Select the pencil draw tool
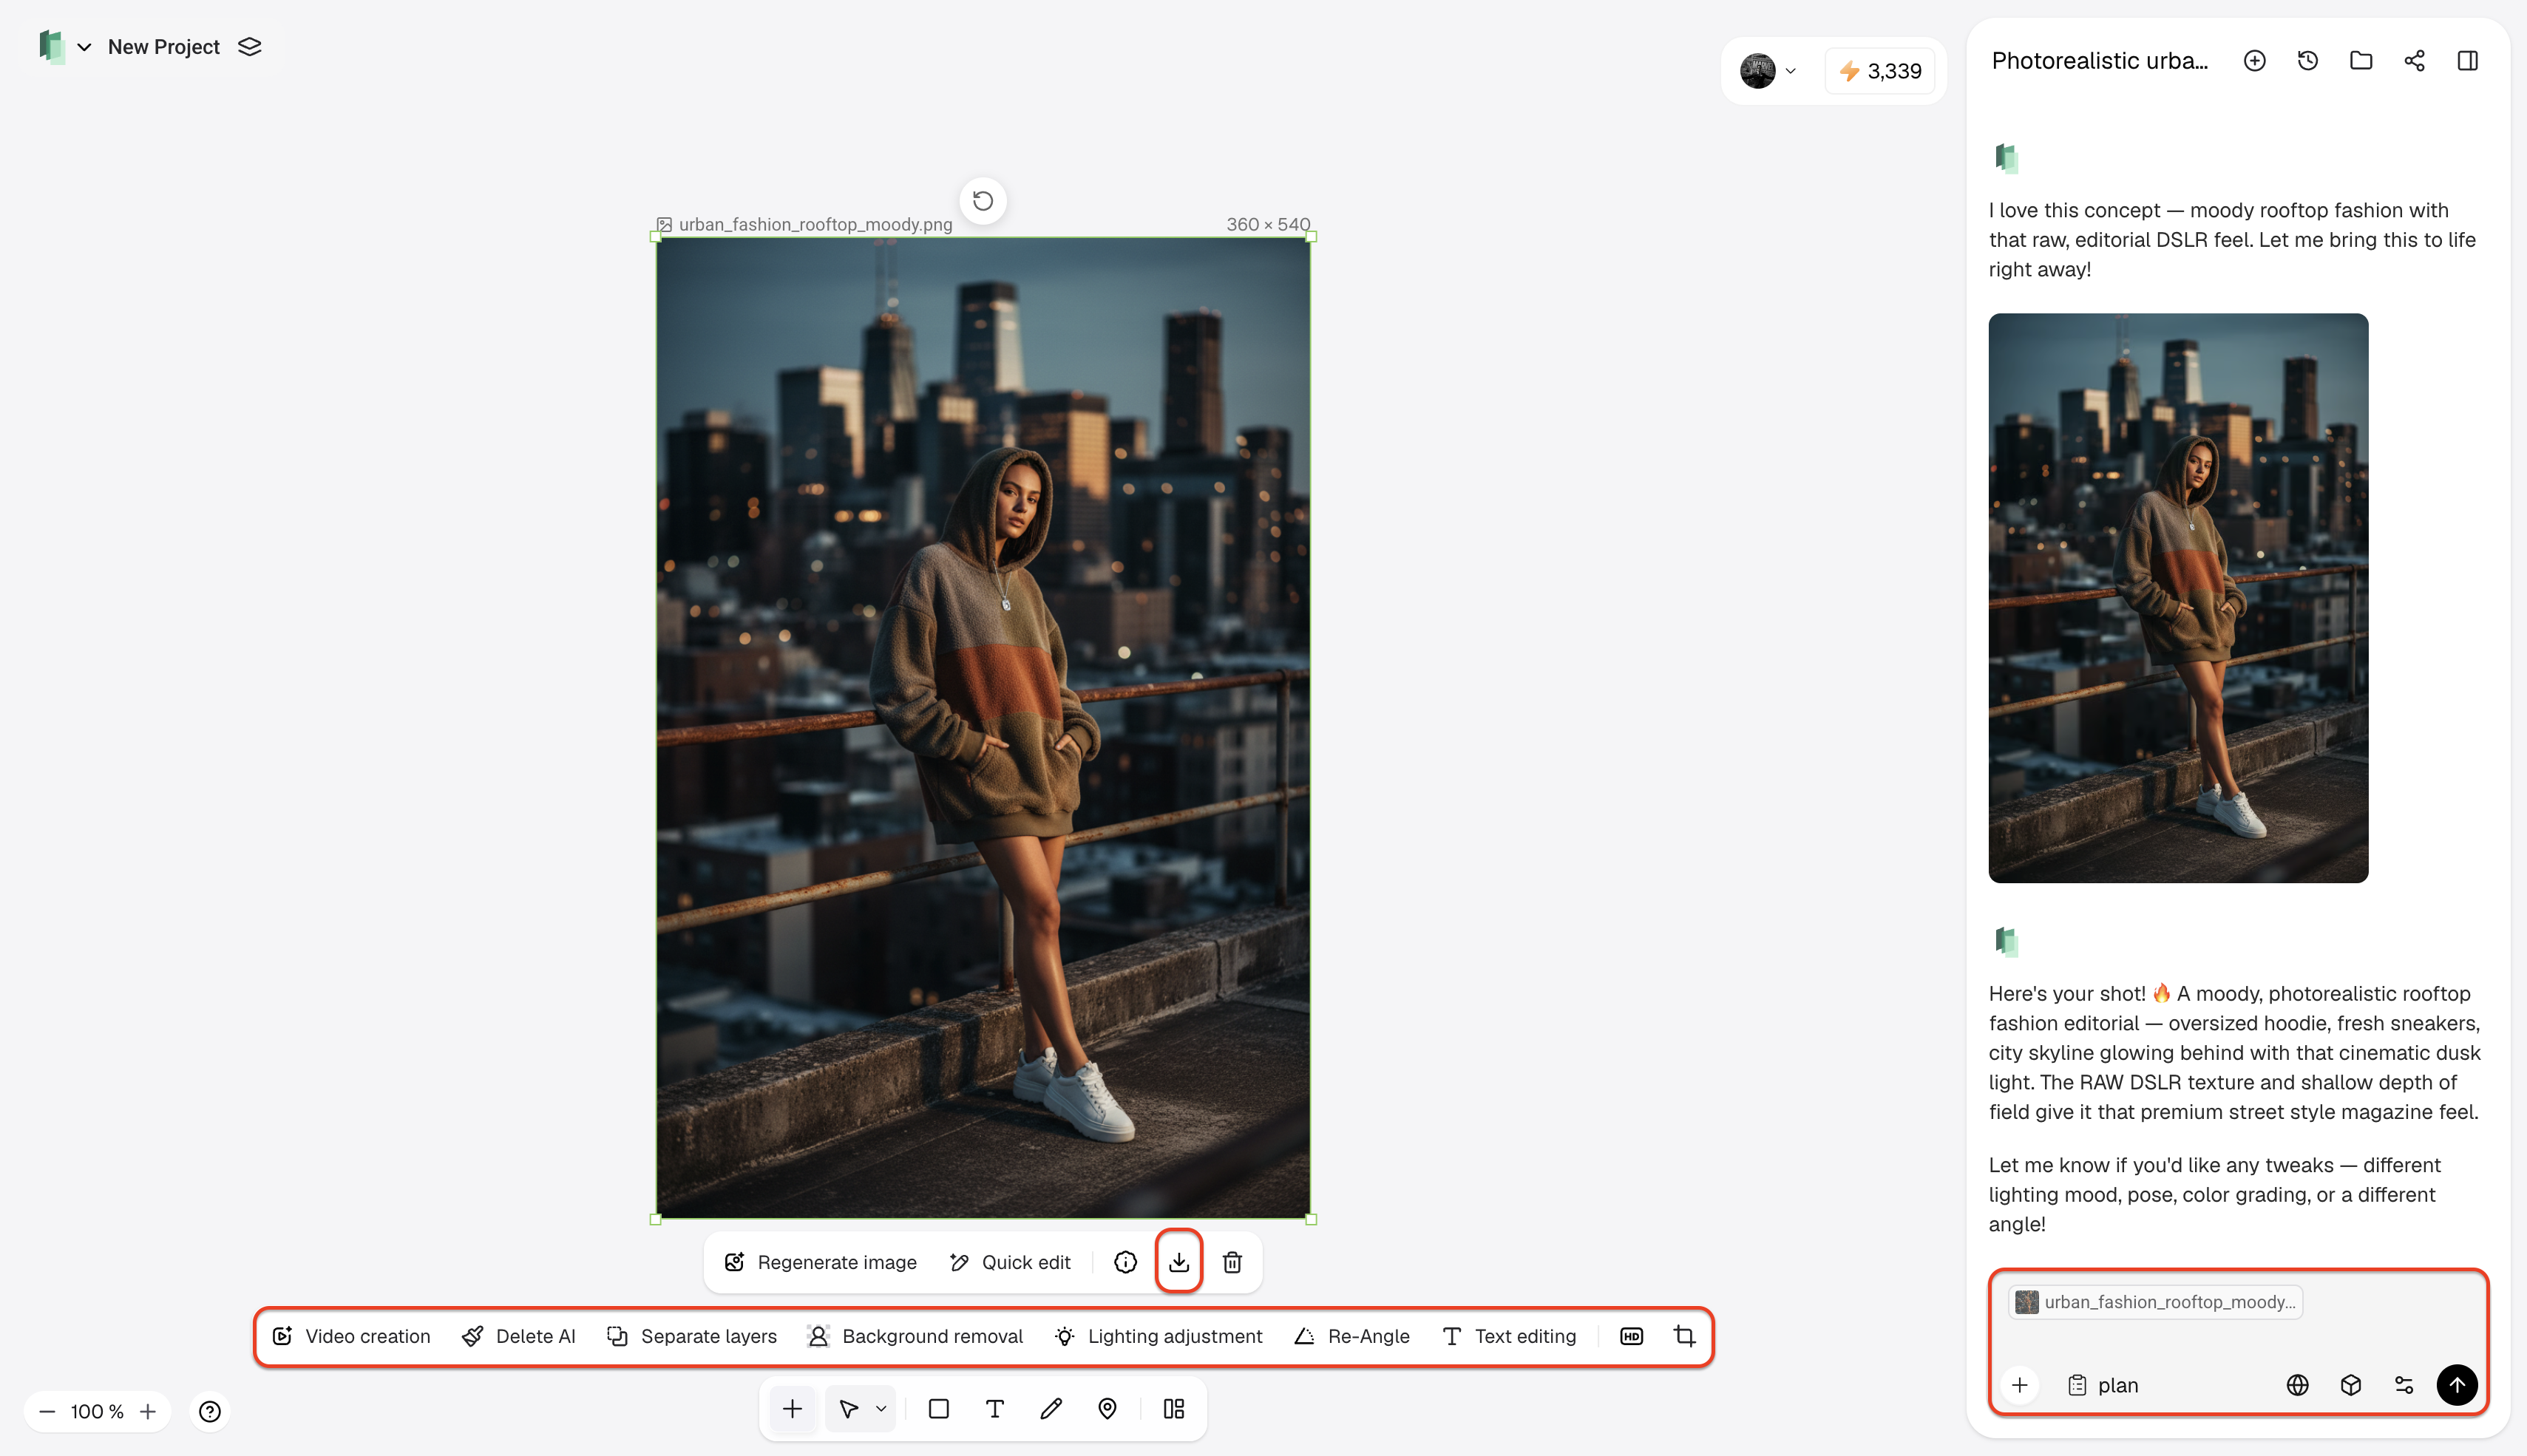 point(1051,1409)
